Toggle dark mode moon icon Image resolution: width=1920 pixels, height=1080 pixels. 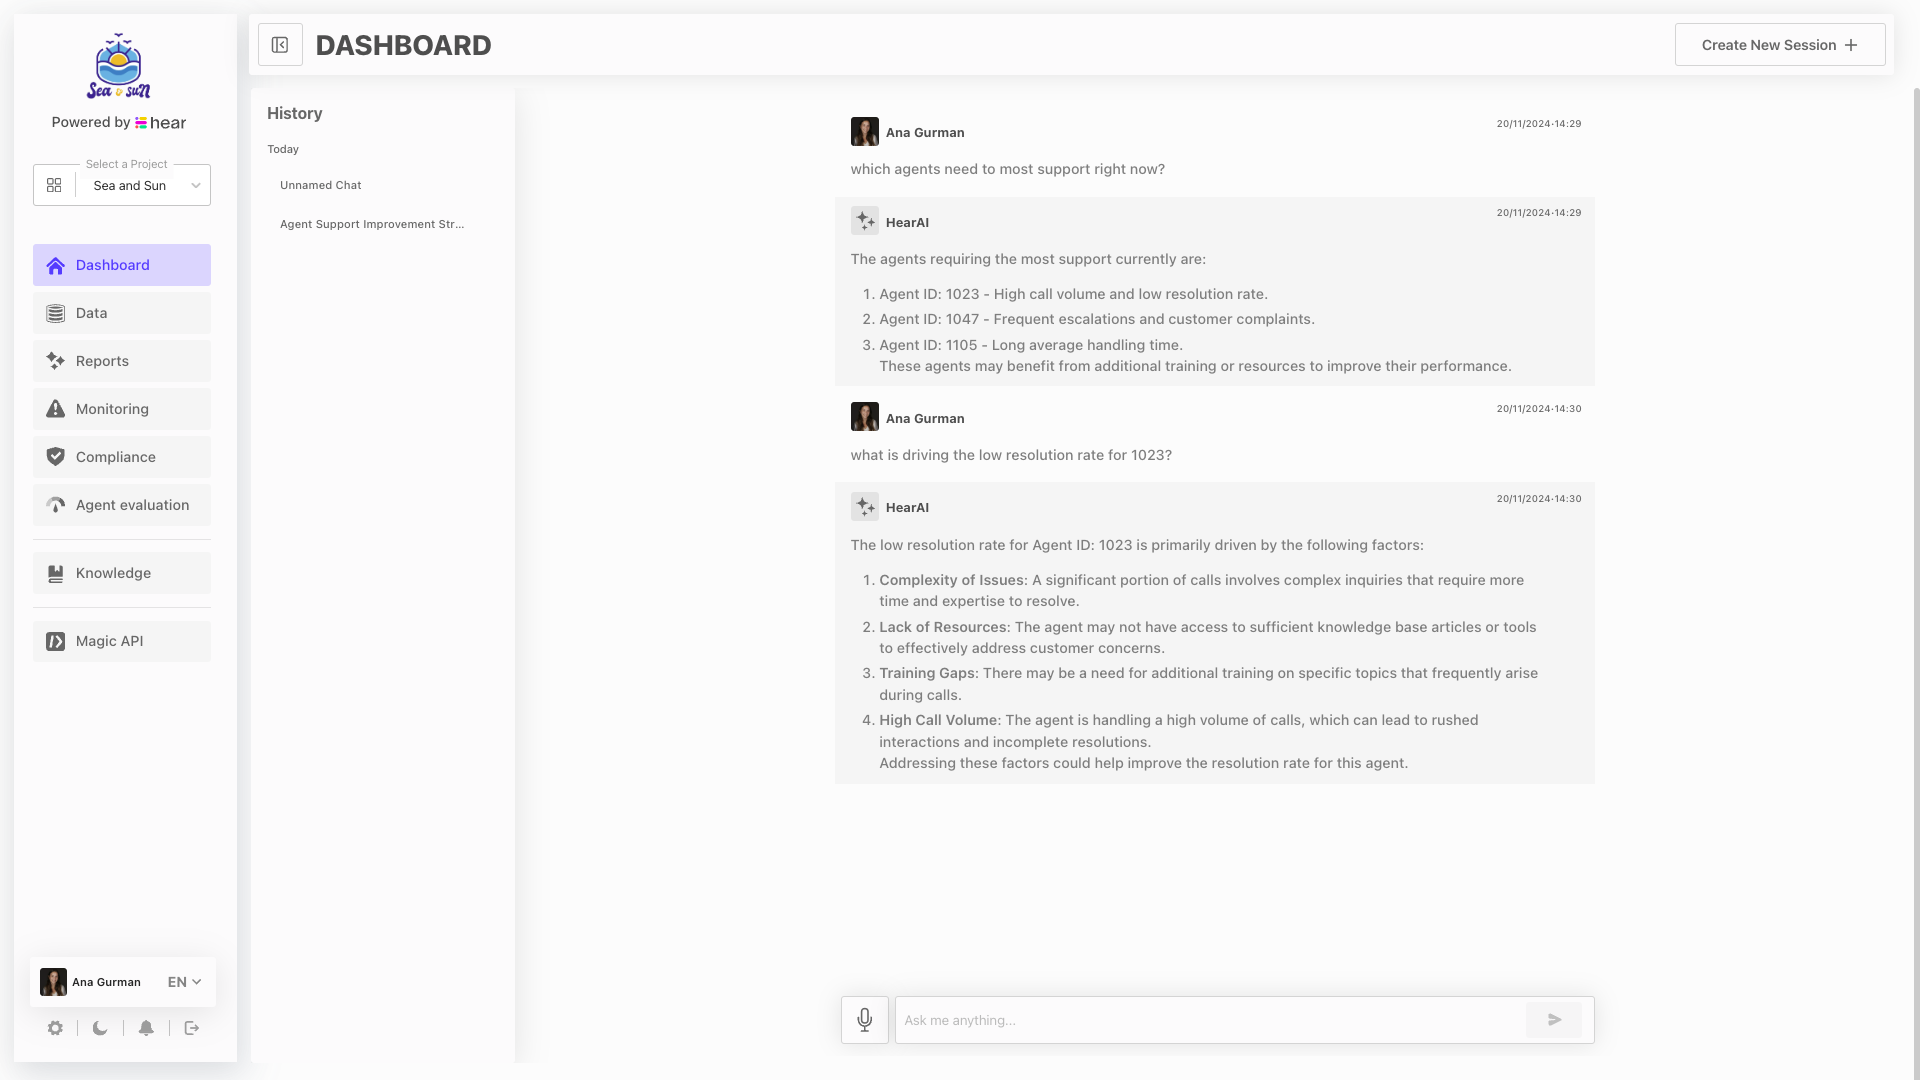[100, 1028]
